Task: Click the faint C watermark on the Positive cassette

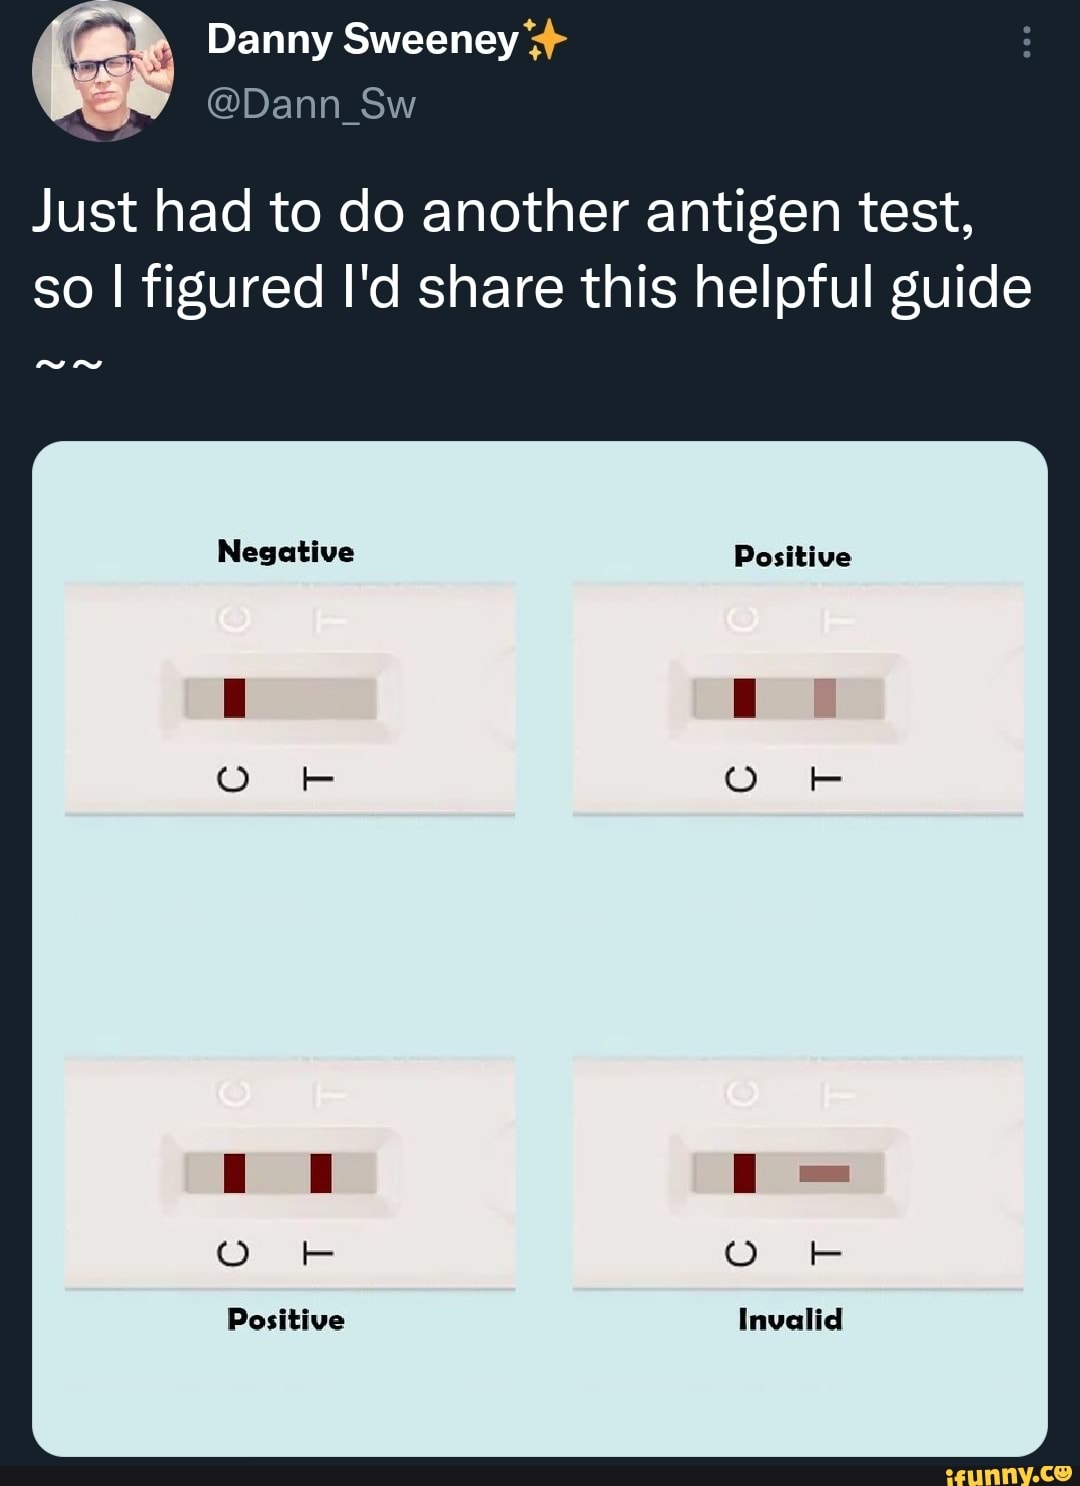Action: coord(741,621)
